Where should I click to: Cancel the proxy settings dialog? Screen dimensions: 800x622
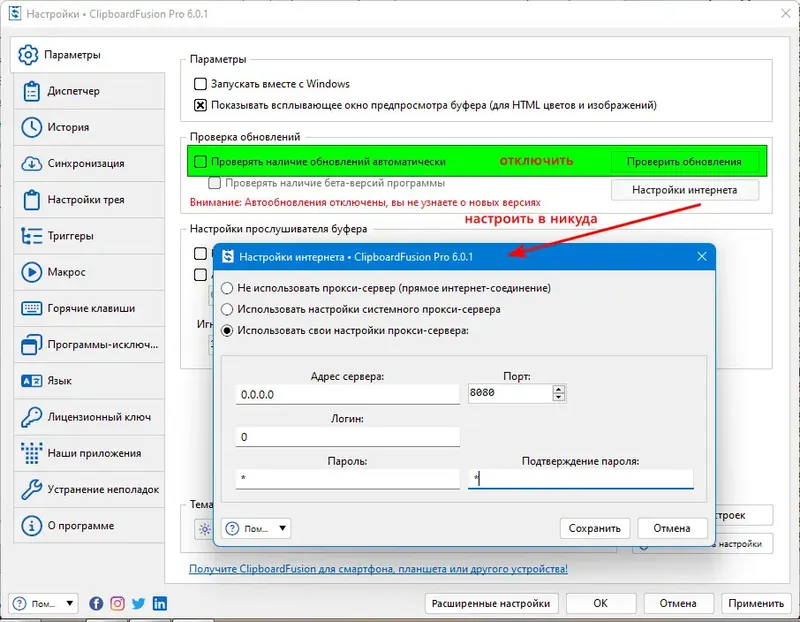pos(672,529)
